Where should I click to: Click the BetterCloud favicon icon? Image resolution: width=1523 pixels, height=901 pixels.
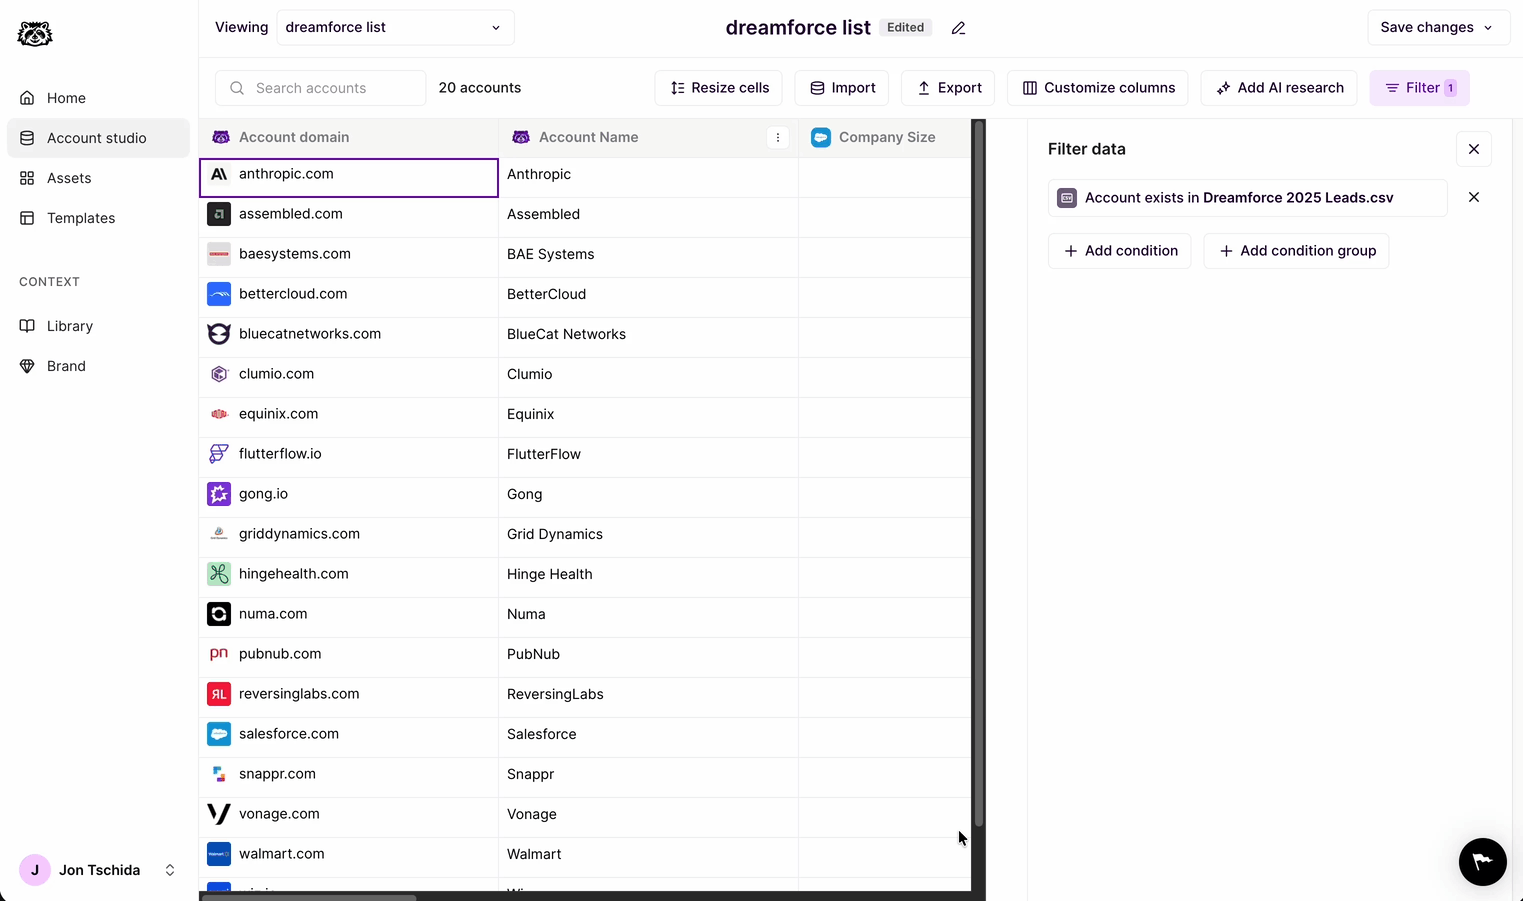tap(219, 294)
